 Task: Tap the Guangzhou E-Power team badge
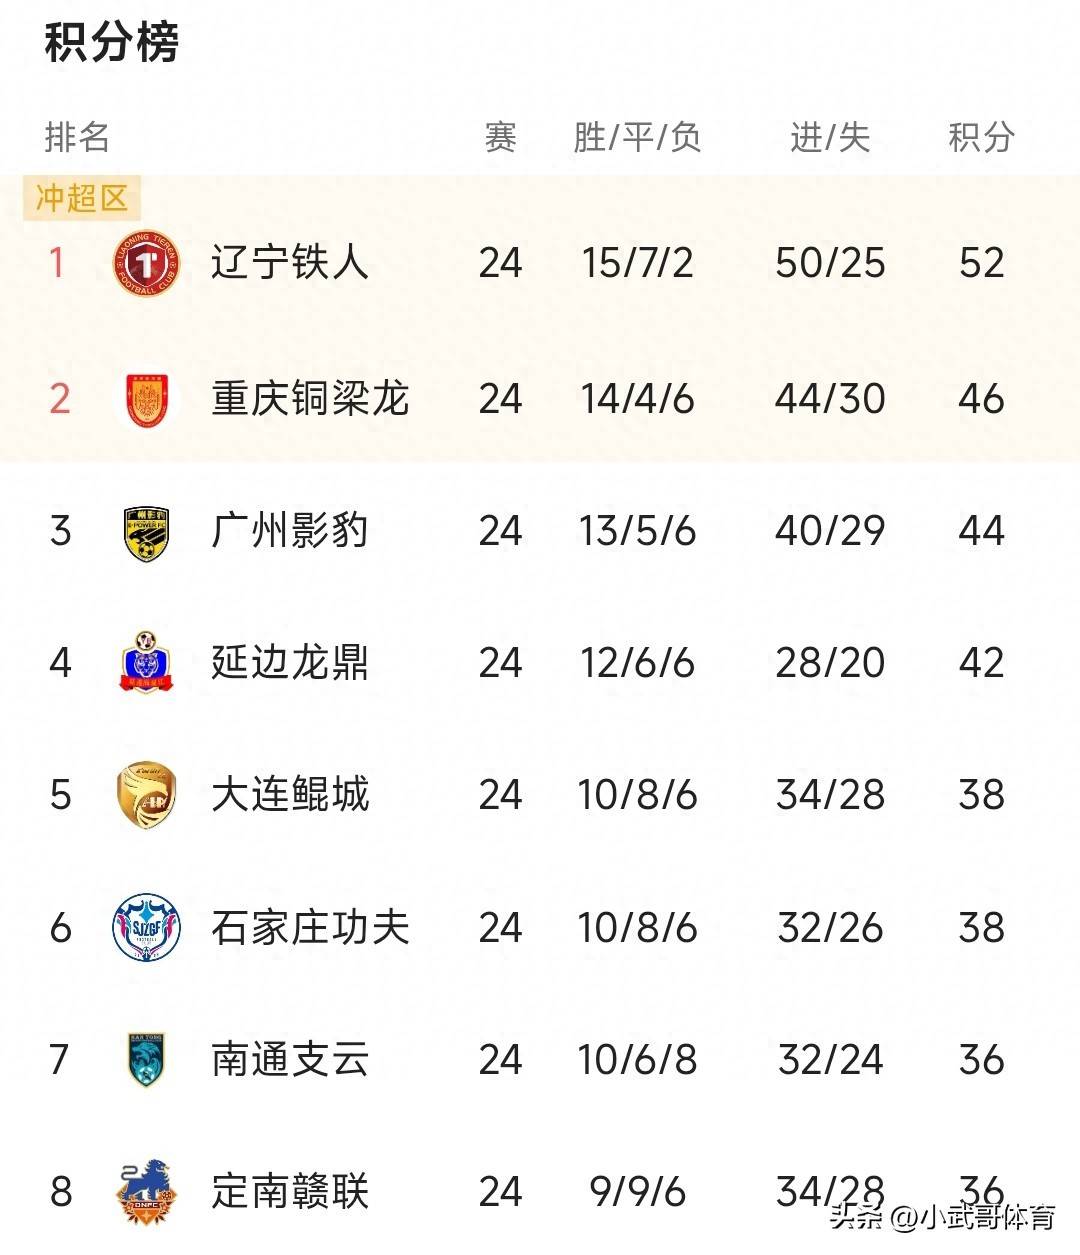click(x=146, y=532)
